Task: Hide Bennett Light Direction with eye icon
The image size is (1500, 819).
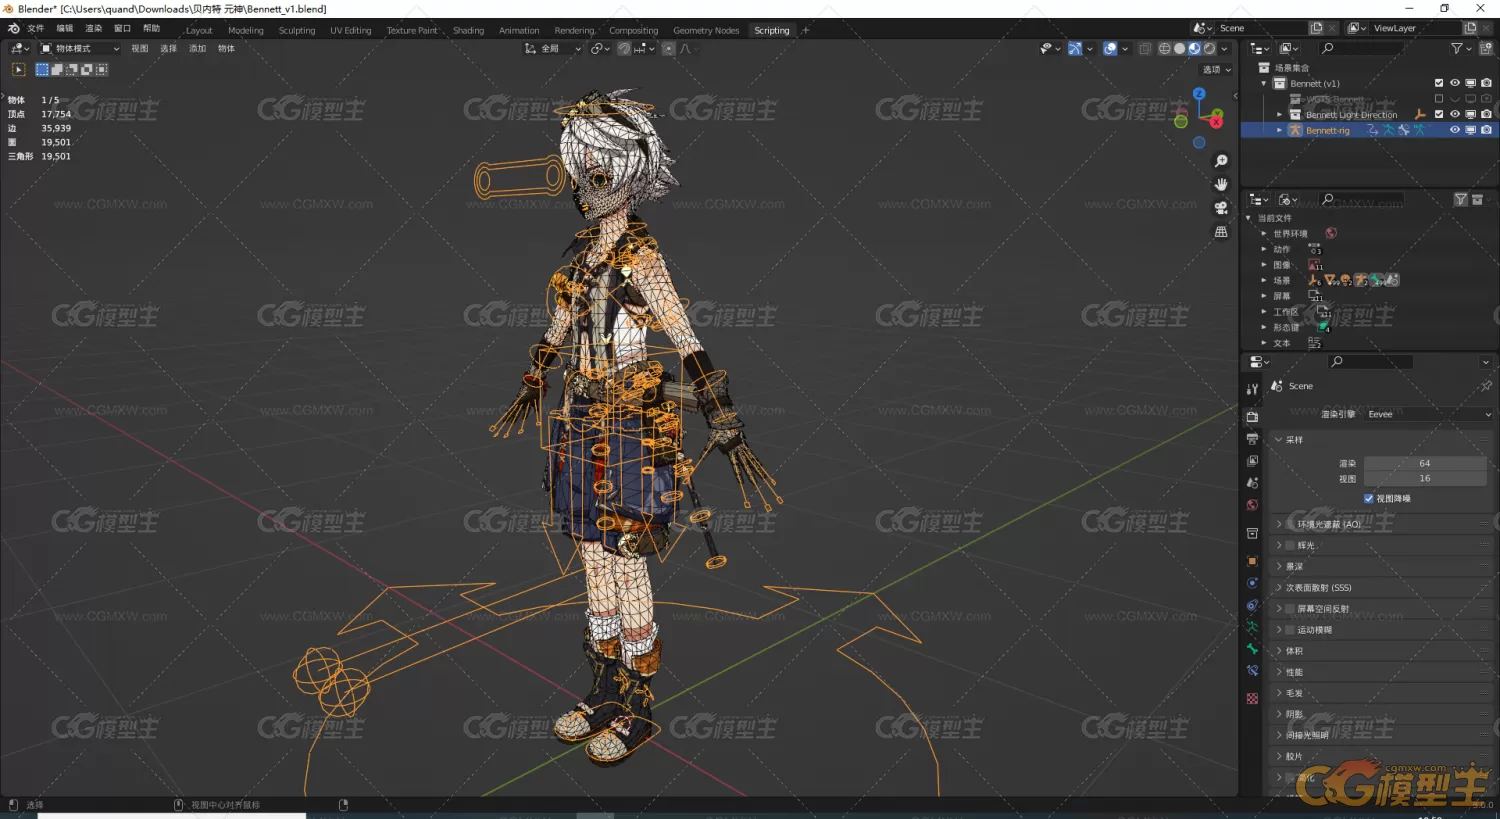Action: [1455, 114]
